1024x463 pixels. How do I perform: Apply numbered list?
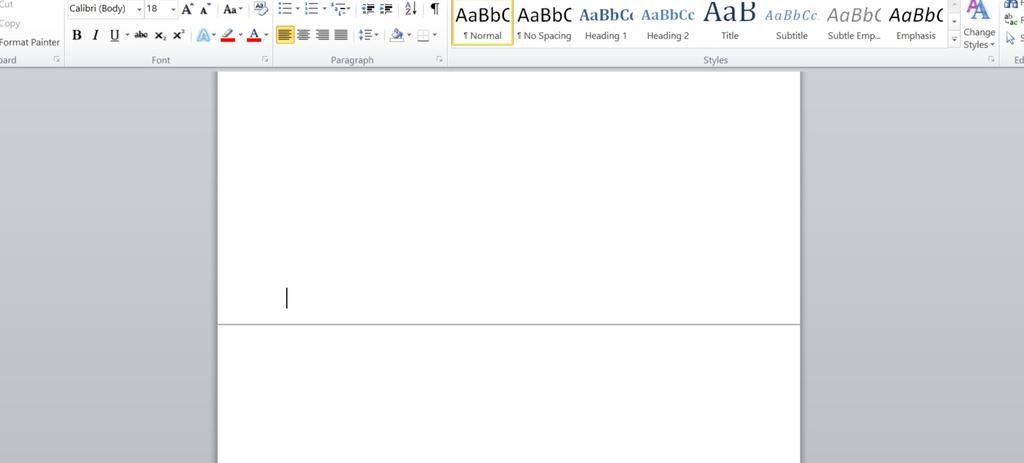[312, 9]
